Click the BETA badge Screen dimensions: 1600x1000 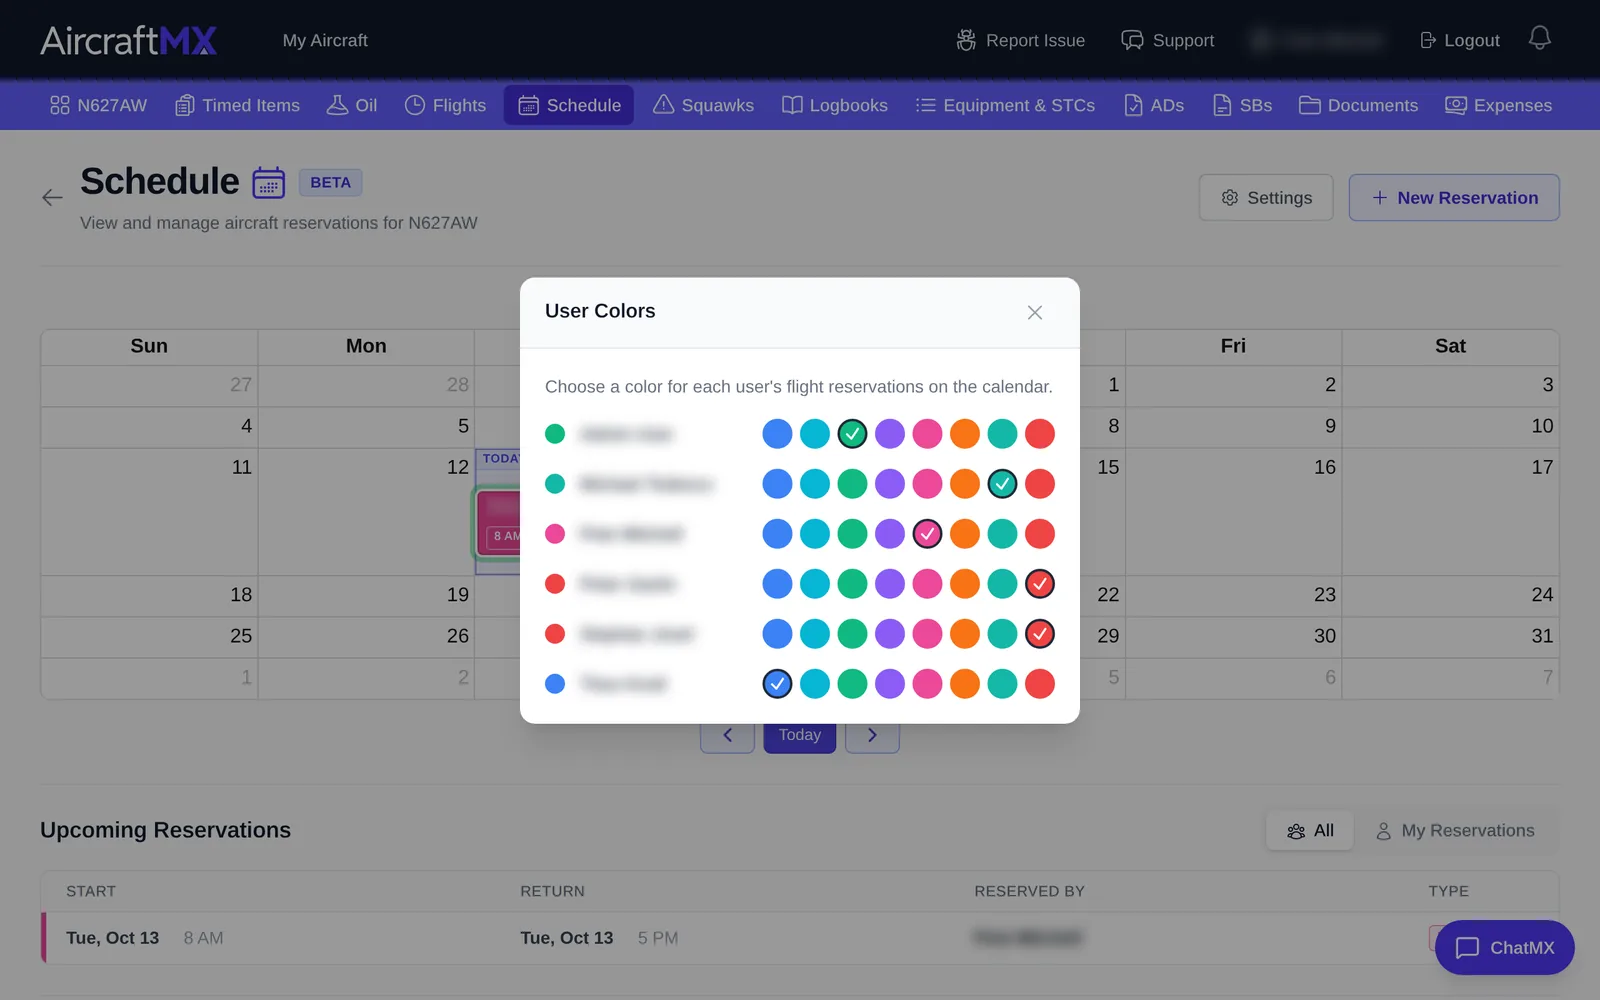click(x=330, y=182)
